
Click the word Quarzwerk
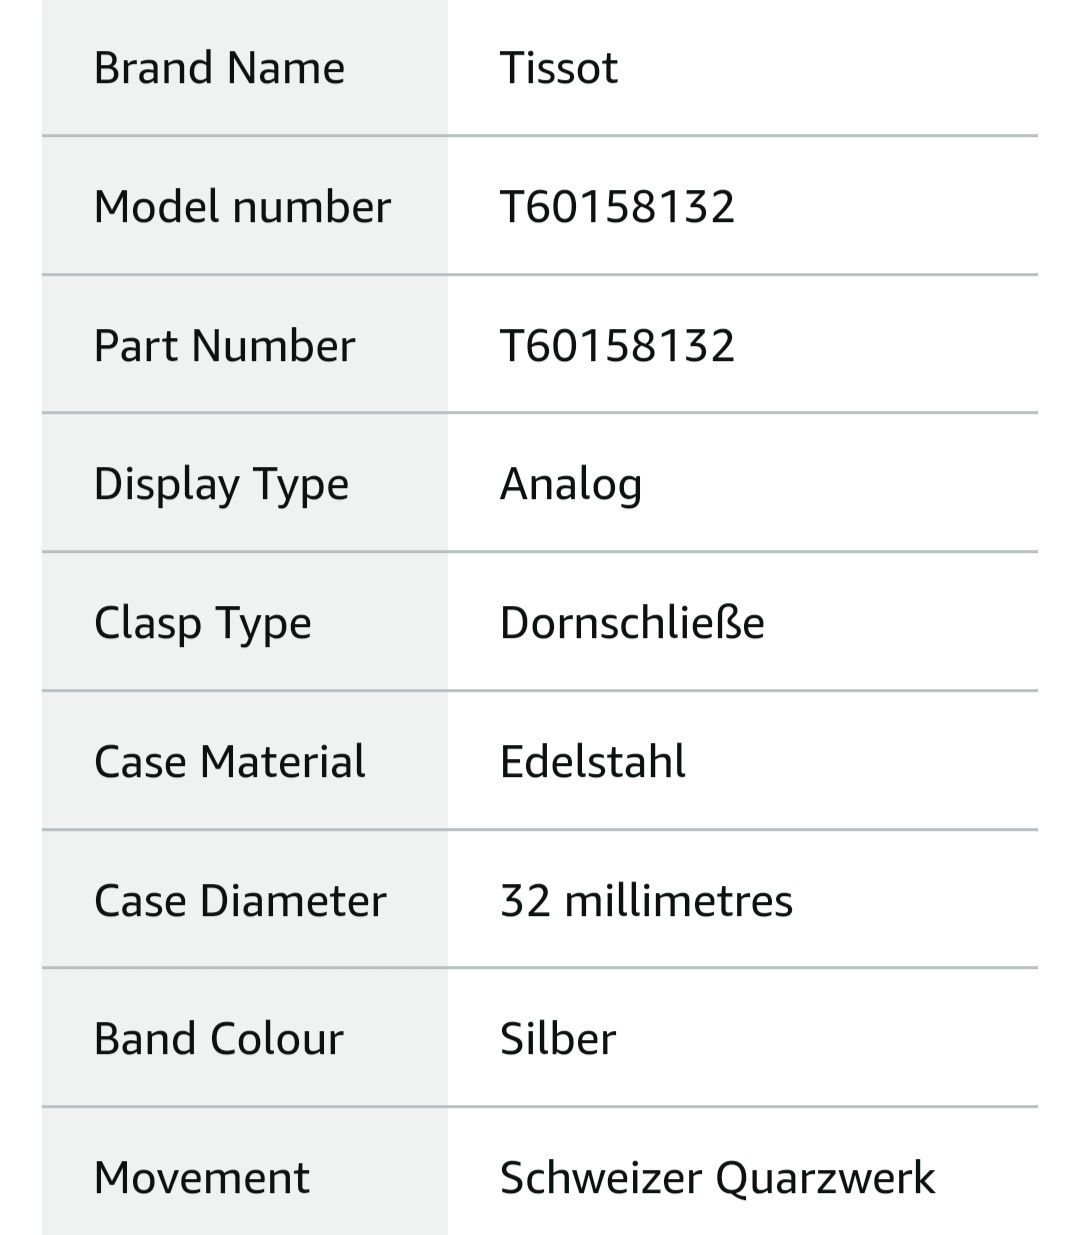pyautogui.click(x=825, y=1178)
